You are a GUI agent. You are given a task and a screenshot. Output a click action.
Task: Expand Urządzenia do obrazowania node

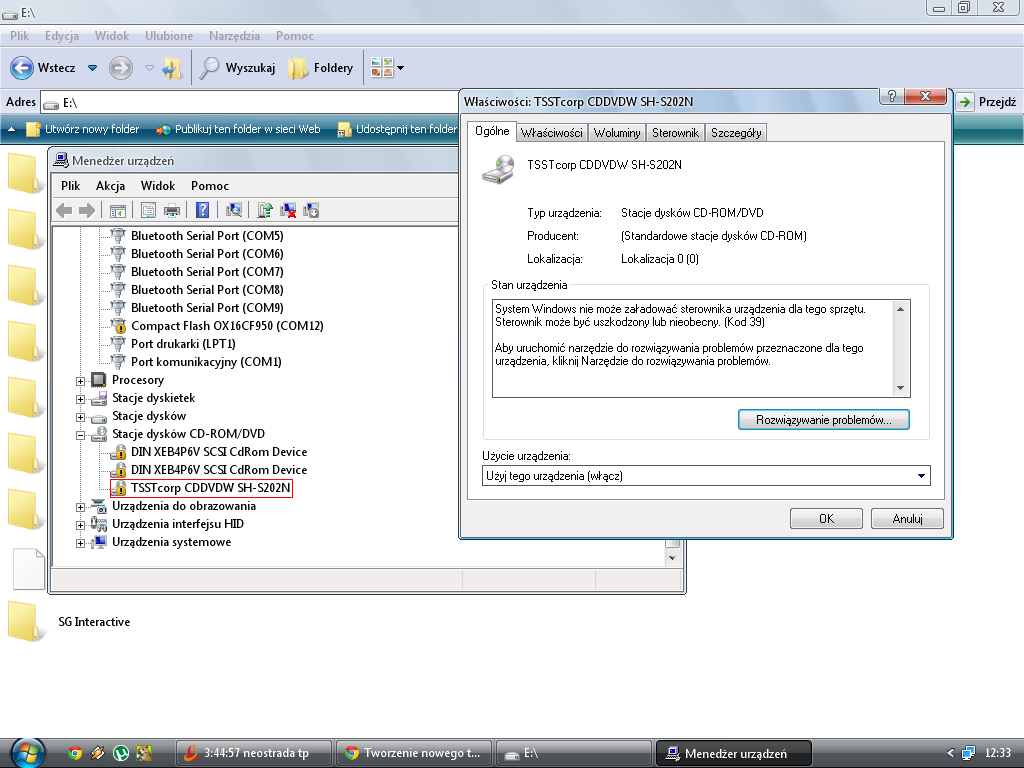tap(80, 507)
